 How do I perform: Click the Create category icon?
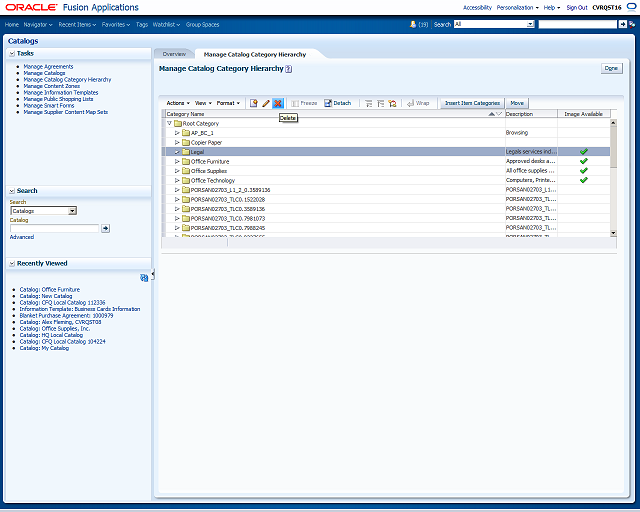pyautogui.click(x=254, y=103)
